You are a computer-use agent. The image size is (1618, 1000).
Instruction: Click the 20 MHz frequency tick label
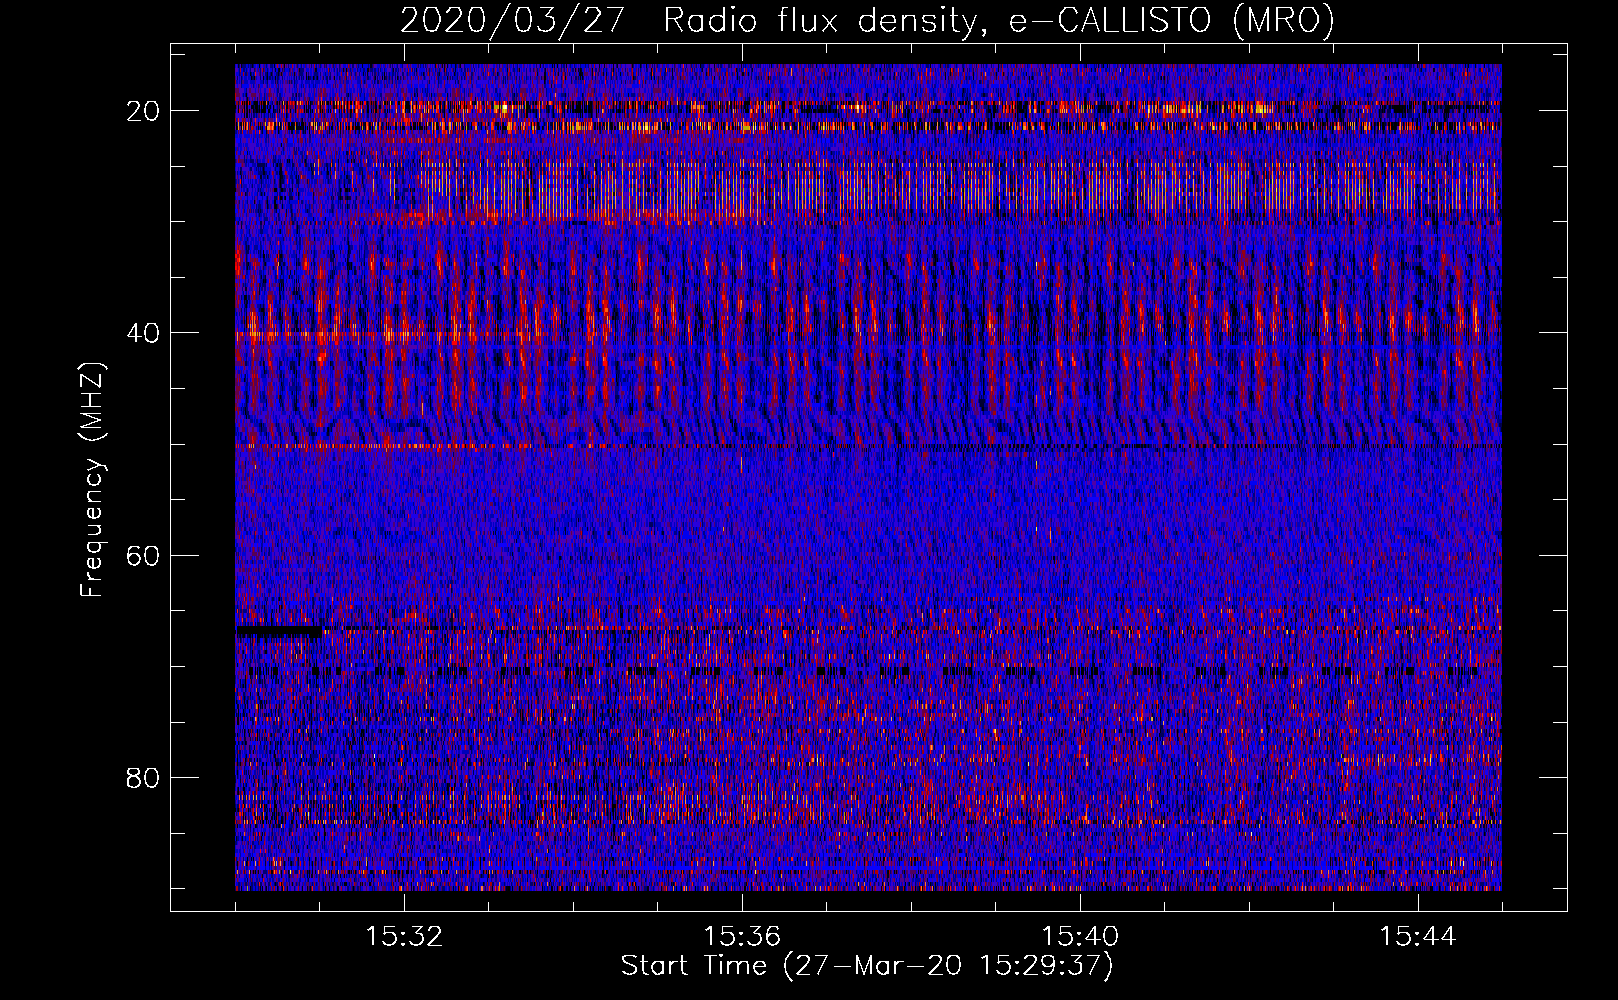click(144, 111)
